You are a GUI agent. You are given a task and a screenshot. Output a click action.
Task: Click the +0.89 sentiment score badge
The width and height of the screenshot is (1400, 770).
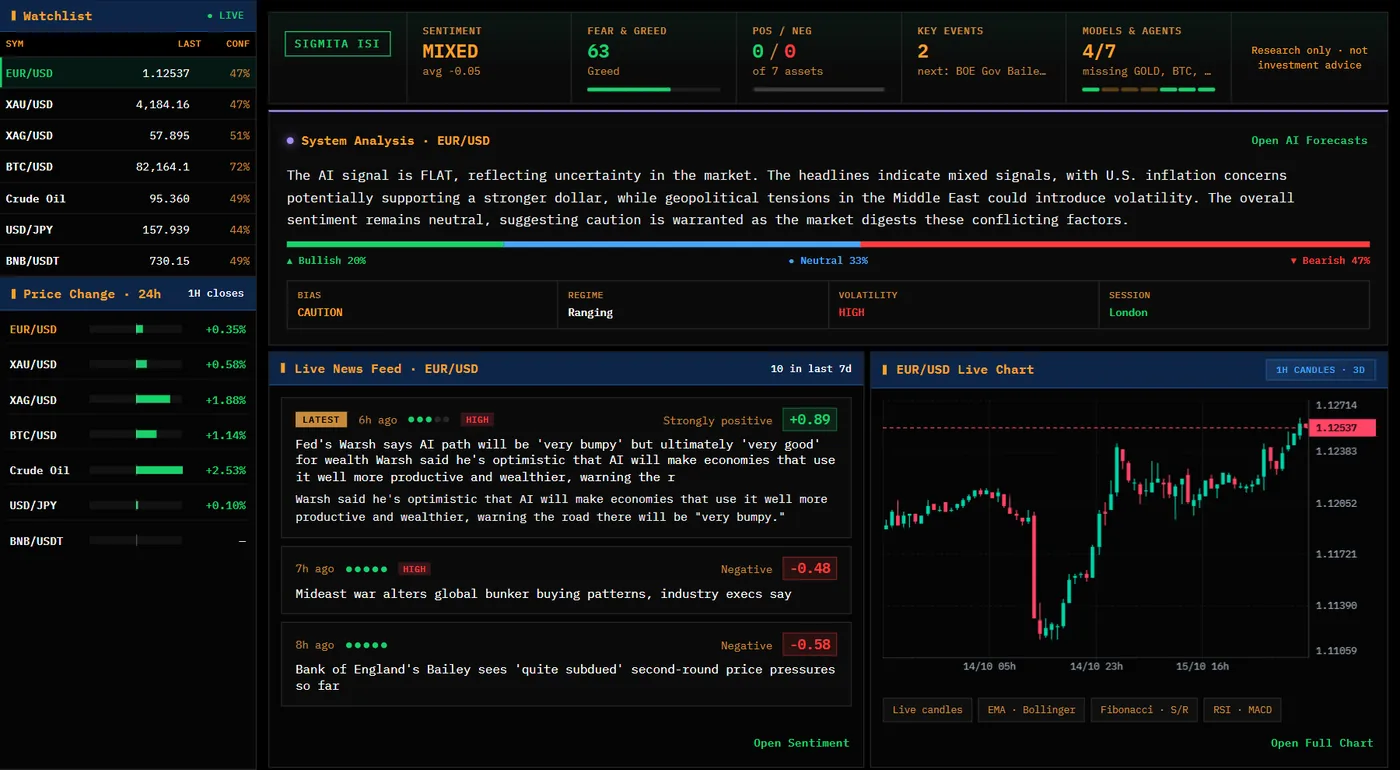(809, 420)
